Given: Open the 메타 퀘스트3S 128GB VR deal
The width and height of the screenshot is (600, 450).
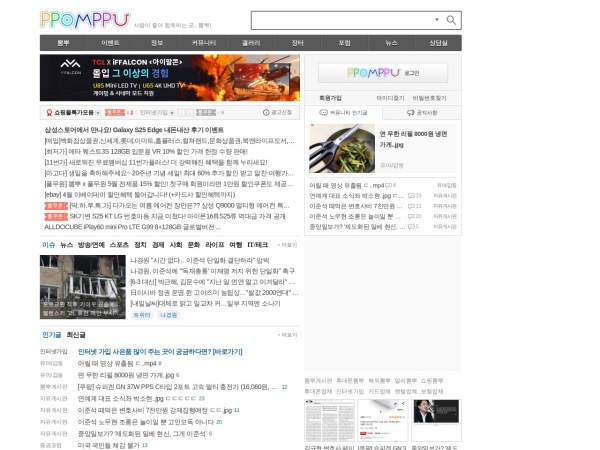Looking at the screenshot, I should [146, 152].
